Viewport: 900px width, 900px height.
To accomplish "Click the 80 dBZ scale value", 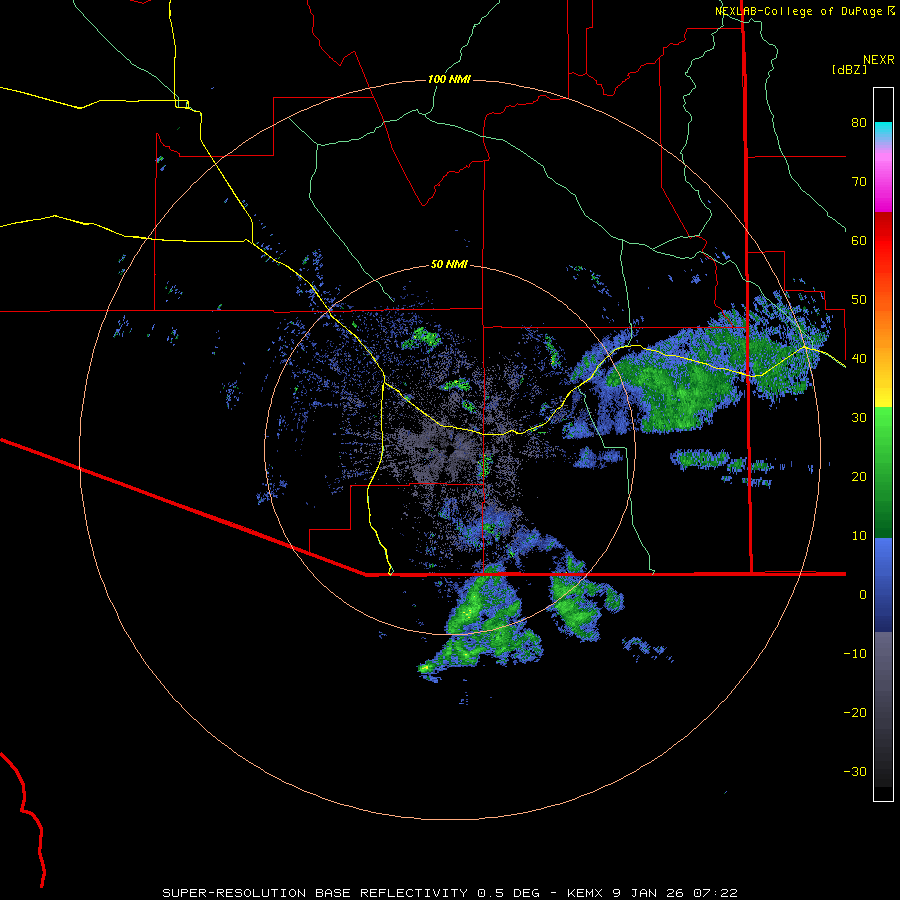I will [x=859, y=122].
